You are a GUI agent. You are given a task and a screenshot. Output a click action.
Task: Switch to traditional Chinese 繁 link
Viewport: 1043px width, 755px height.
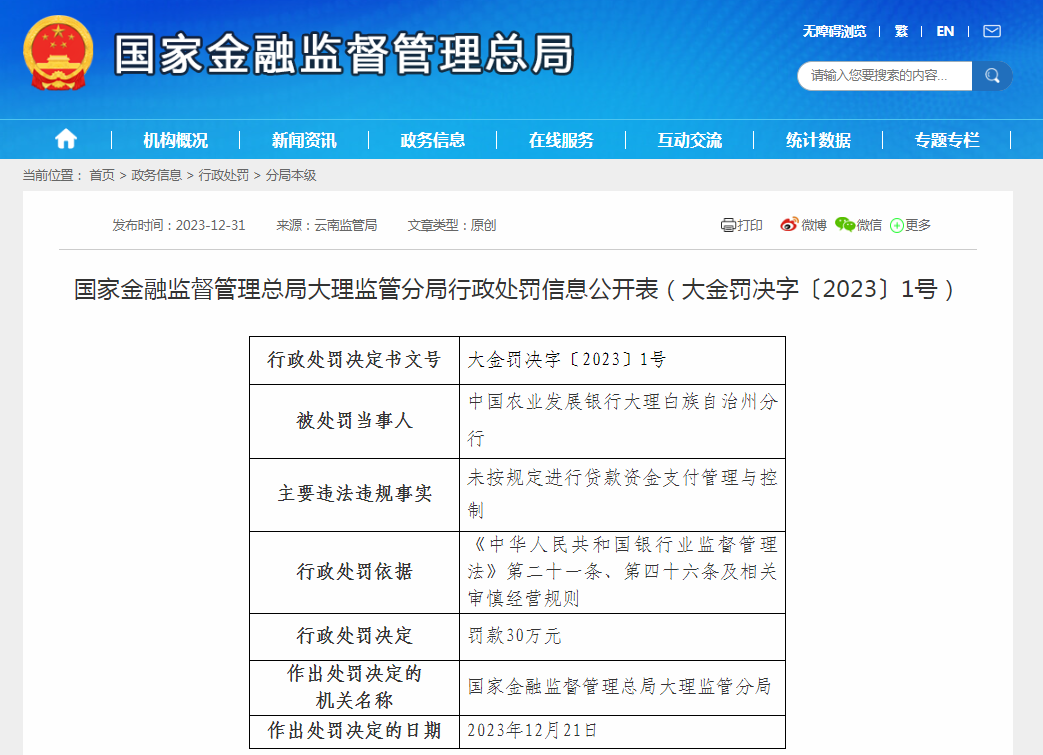(x=901, y=31)
